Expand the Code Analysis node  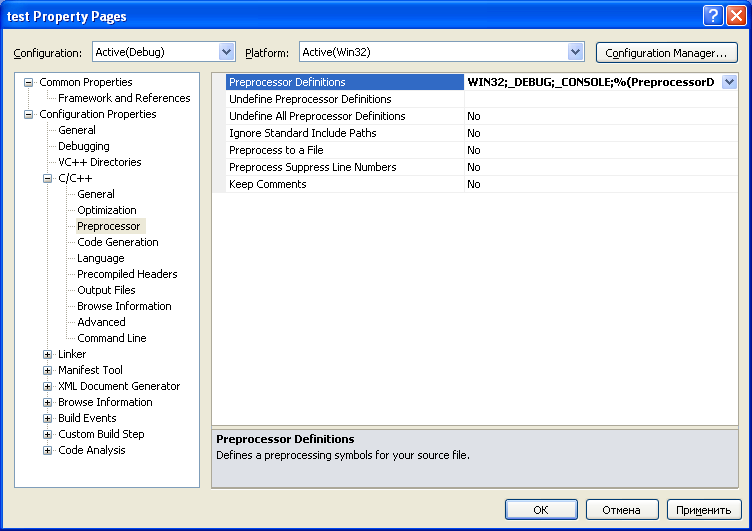(x=47, y=450)
